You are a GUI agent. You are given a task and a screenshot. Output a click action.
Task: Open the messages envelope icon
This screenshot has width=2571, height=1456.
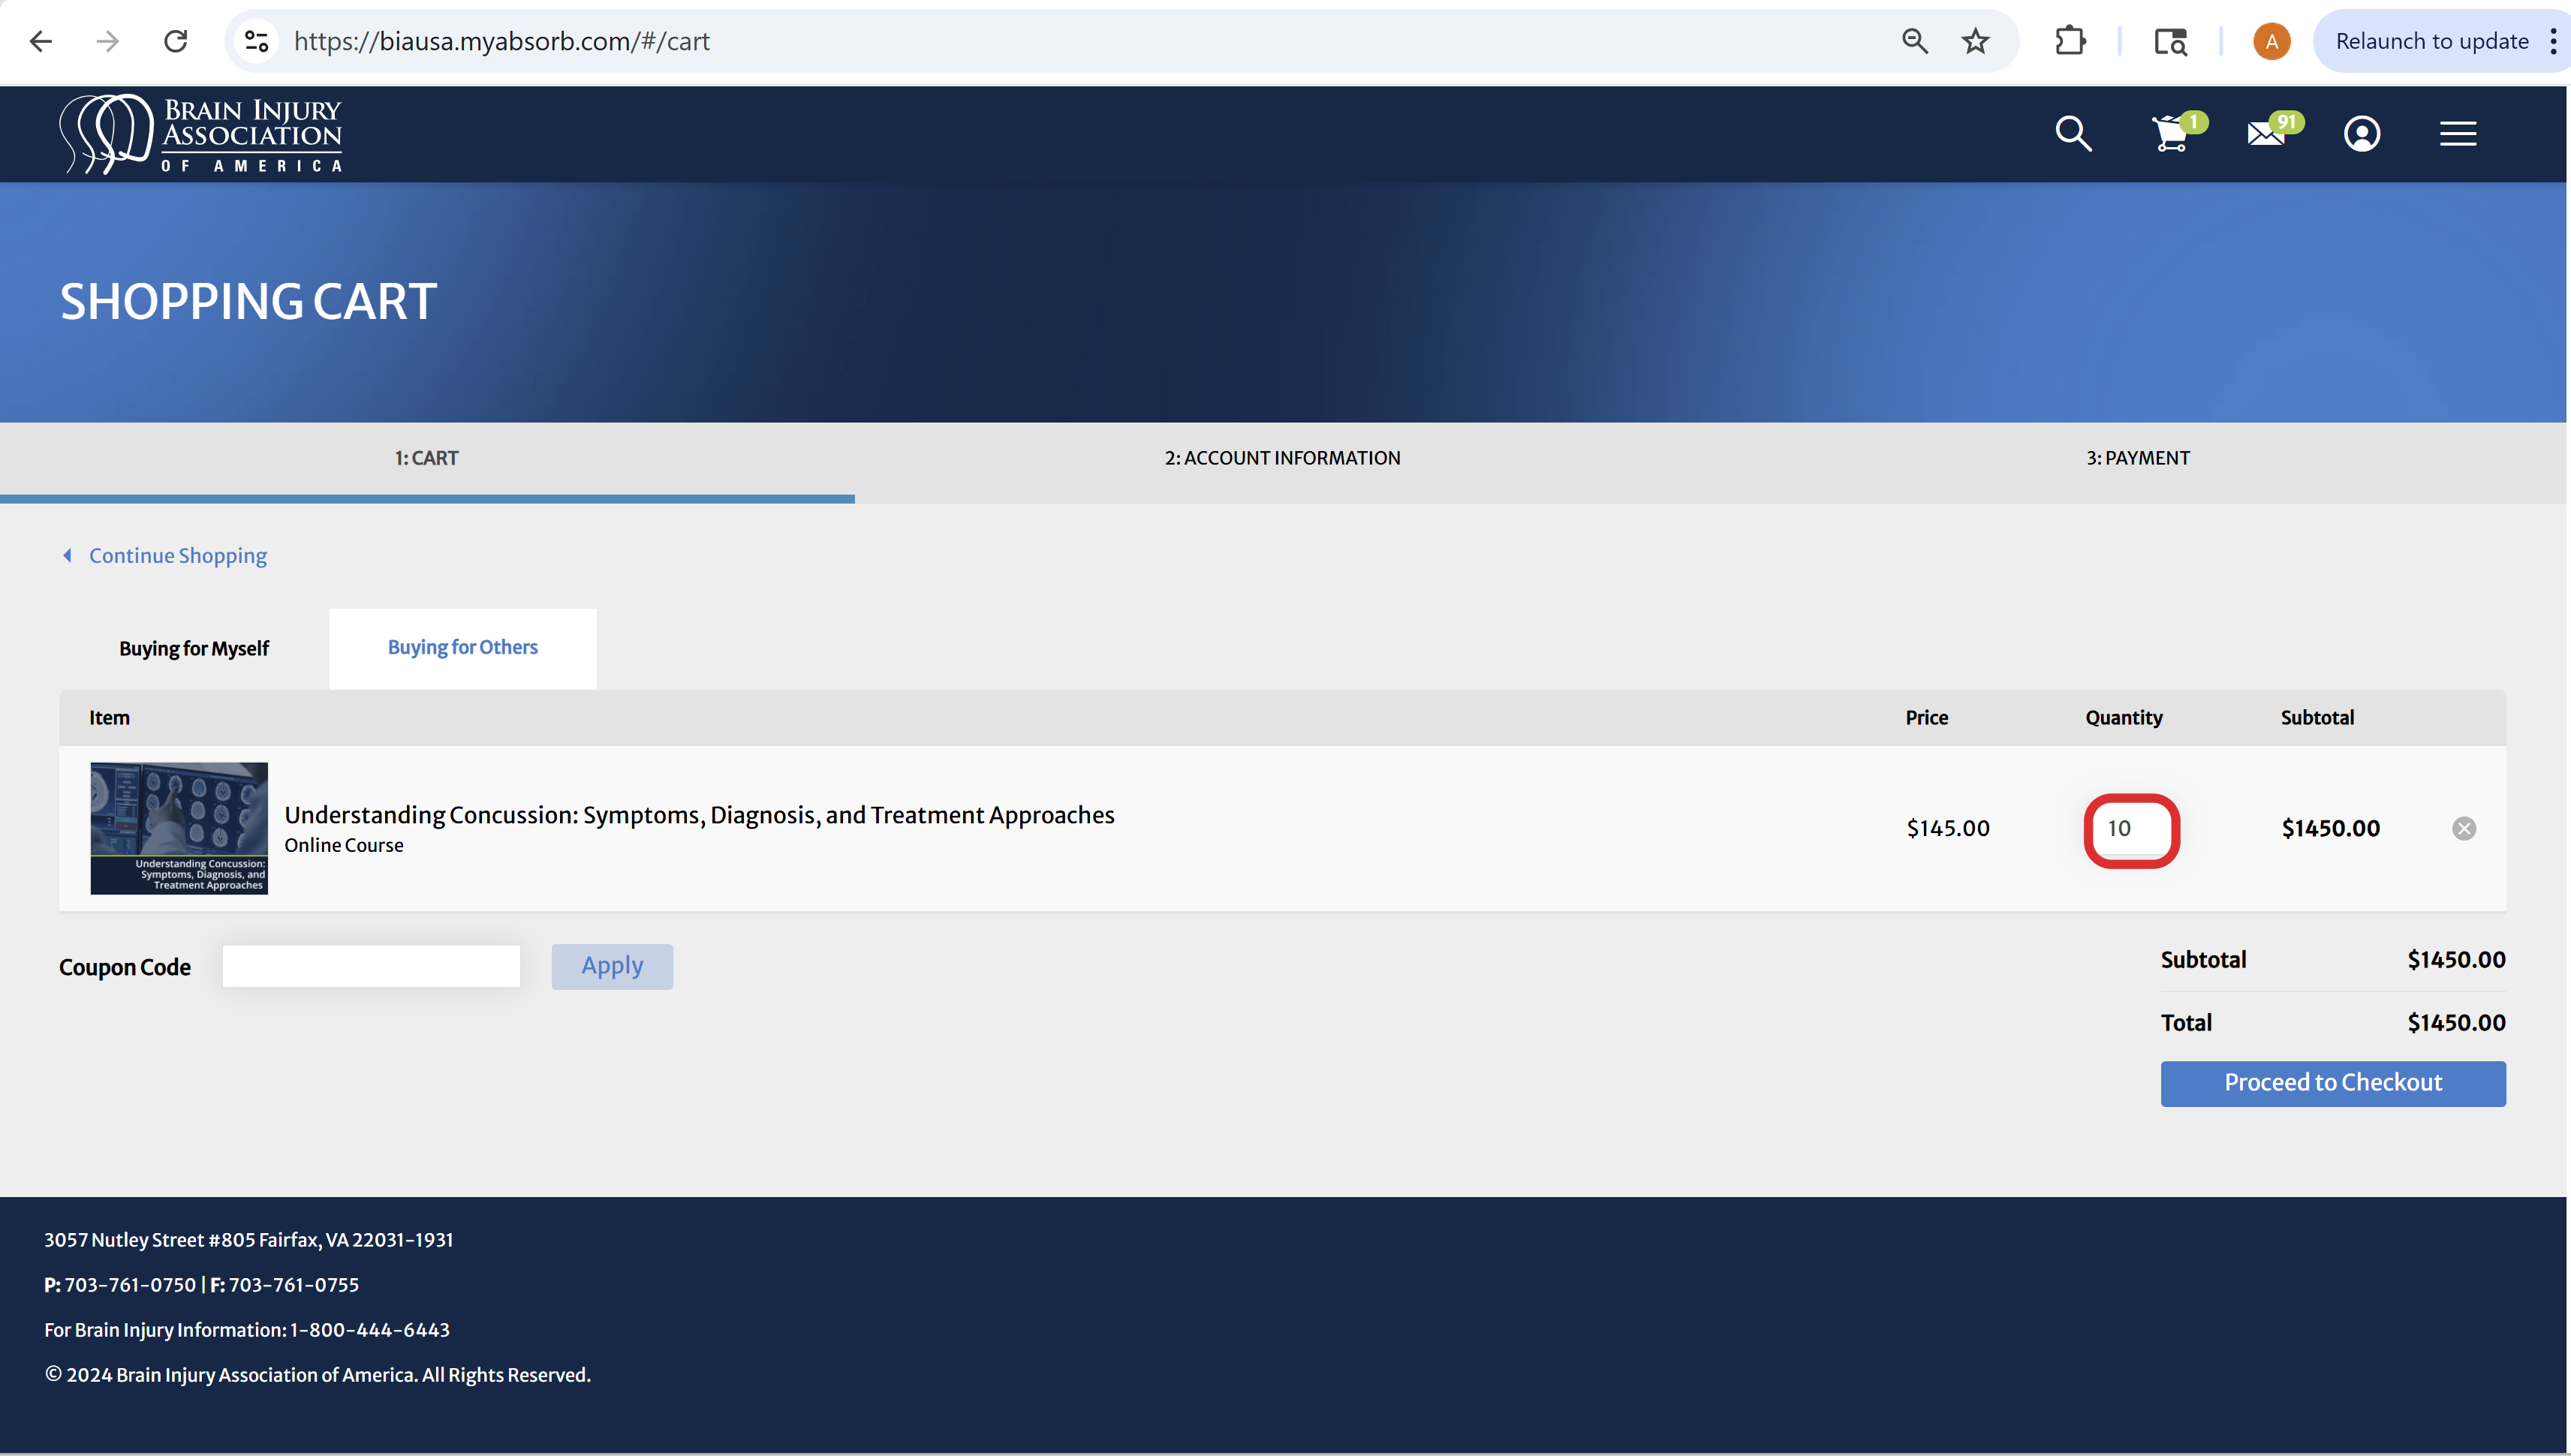coord(2268,133)
